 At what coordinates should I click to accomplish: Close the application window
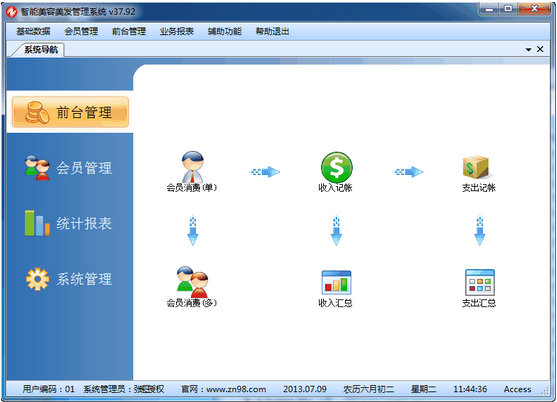[534, 9]
